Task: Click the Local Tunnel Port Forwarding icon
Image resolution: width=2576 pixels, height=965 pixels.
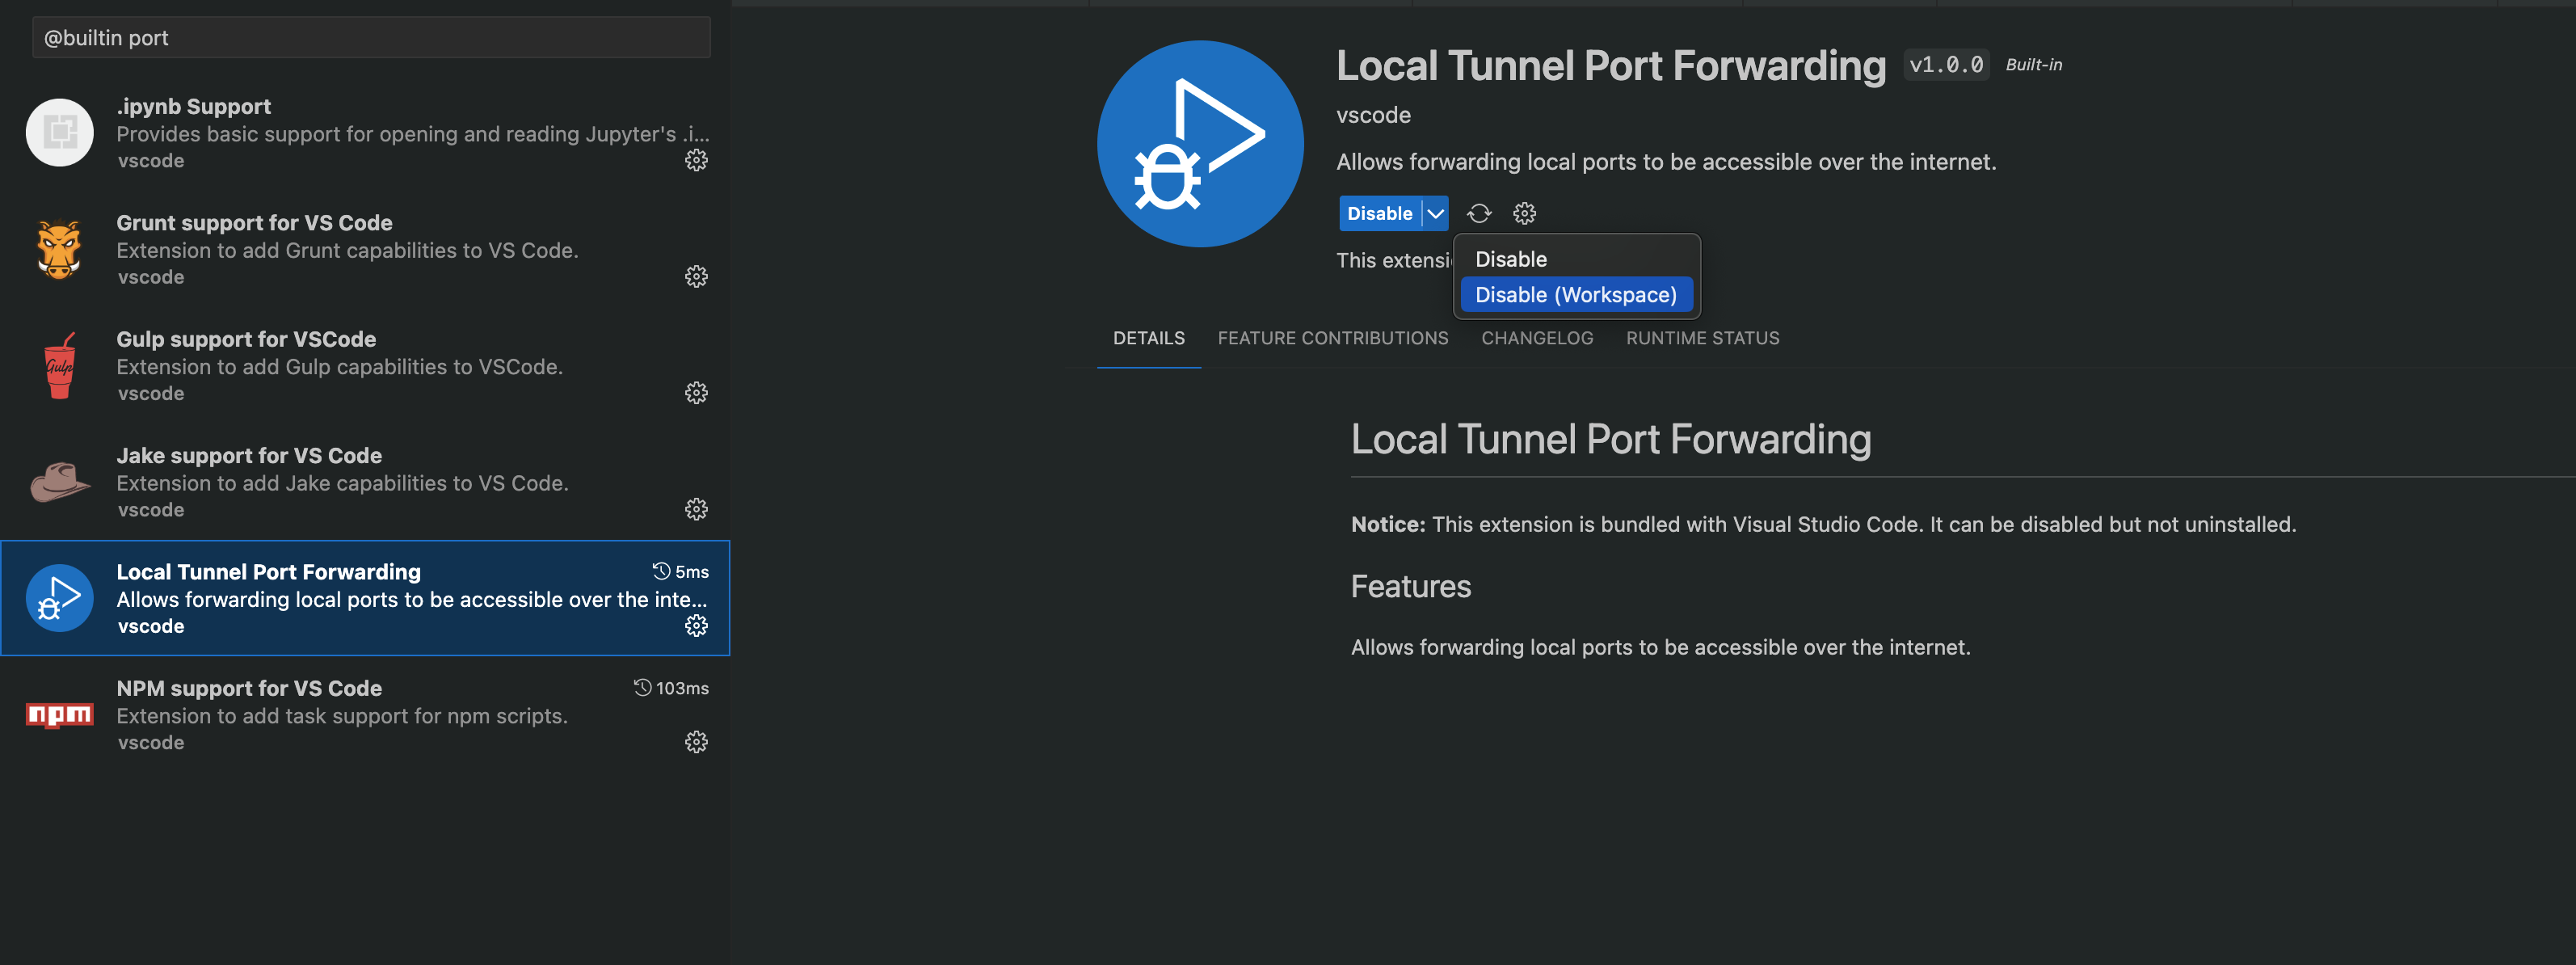Action: pyautogui.click(x=59, y=597)
